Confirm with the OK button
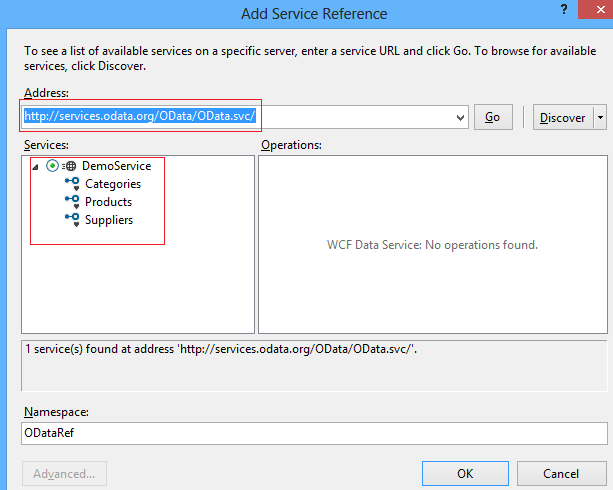Screen dimensions: 613x490 [x=465, y=473]
